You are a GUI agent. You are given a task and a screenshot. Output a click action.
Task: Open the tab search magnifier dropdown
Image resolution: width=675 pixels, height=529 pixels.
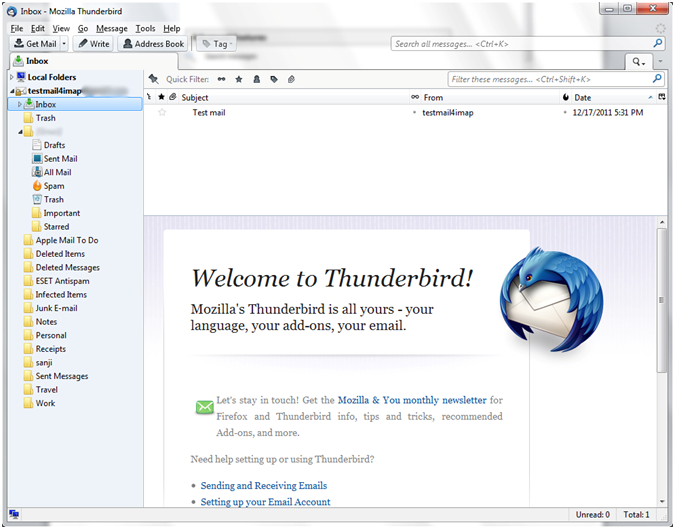[639, 62]
